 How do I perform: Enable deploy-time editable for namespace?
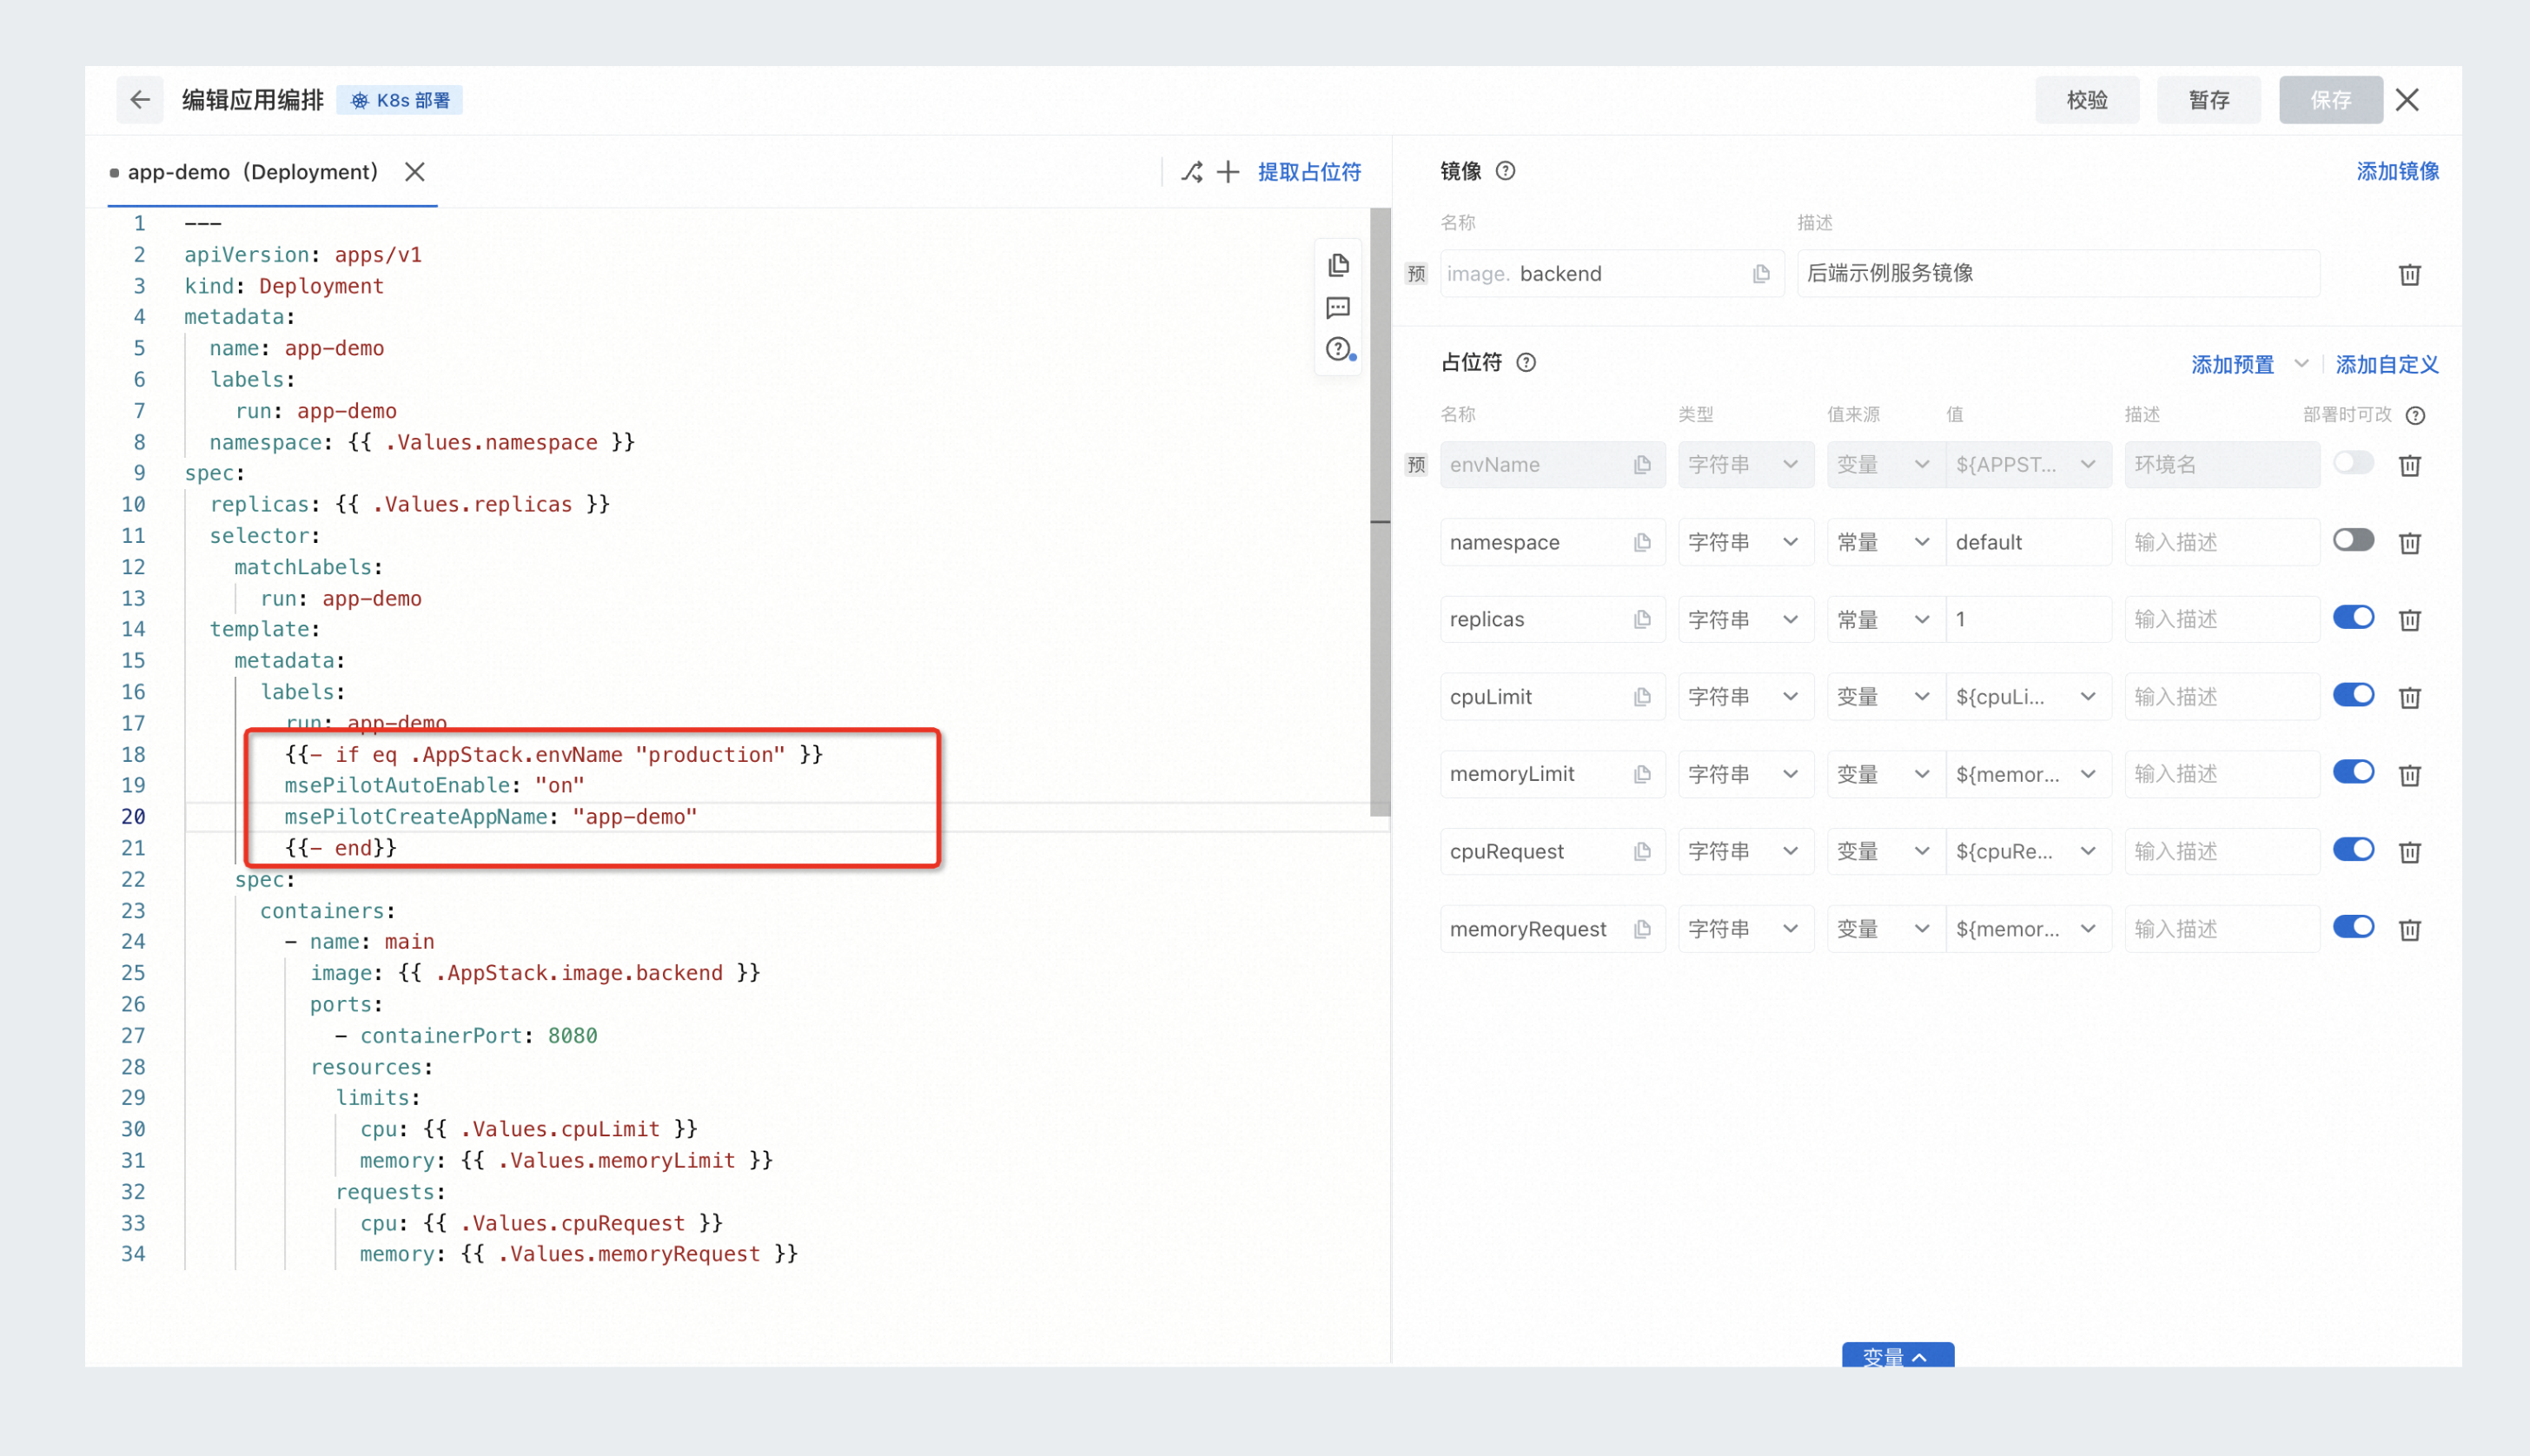pos(2353,540)
